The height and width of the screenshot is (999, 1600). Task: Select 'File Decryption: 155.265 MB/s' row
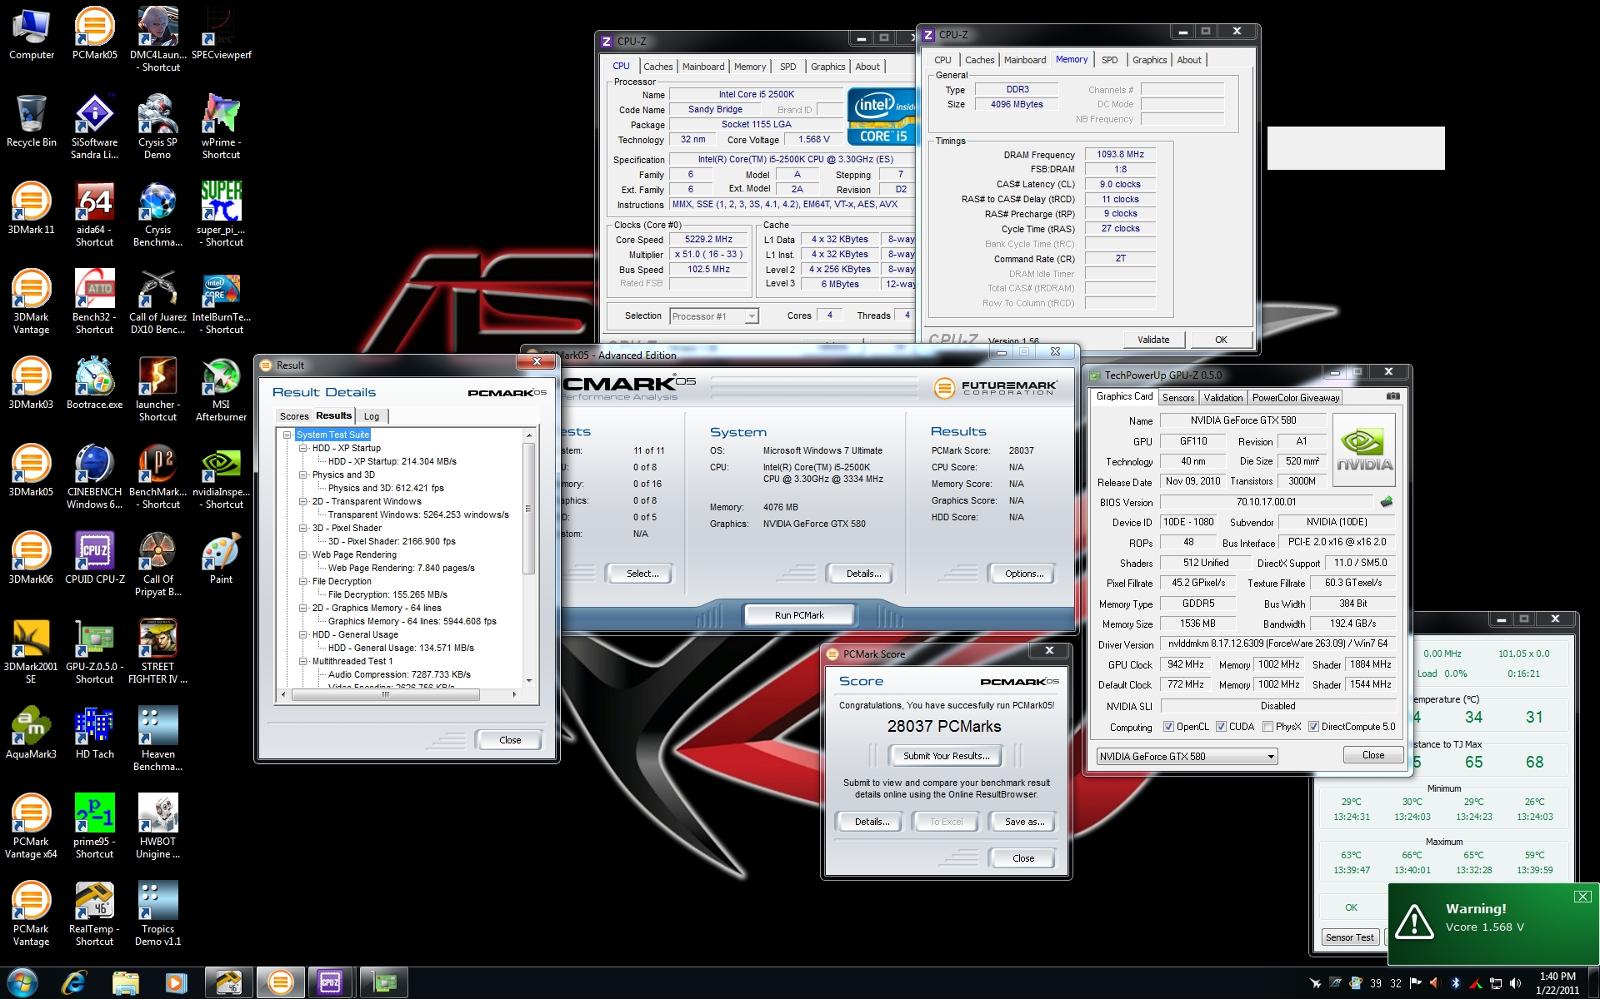point(387,595)
